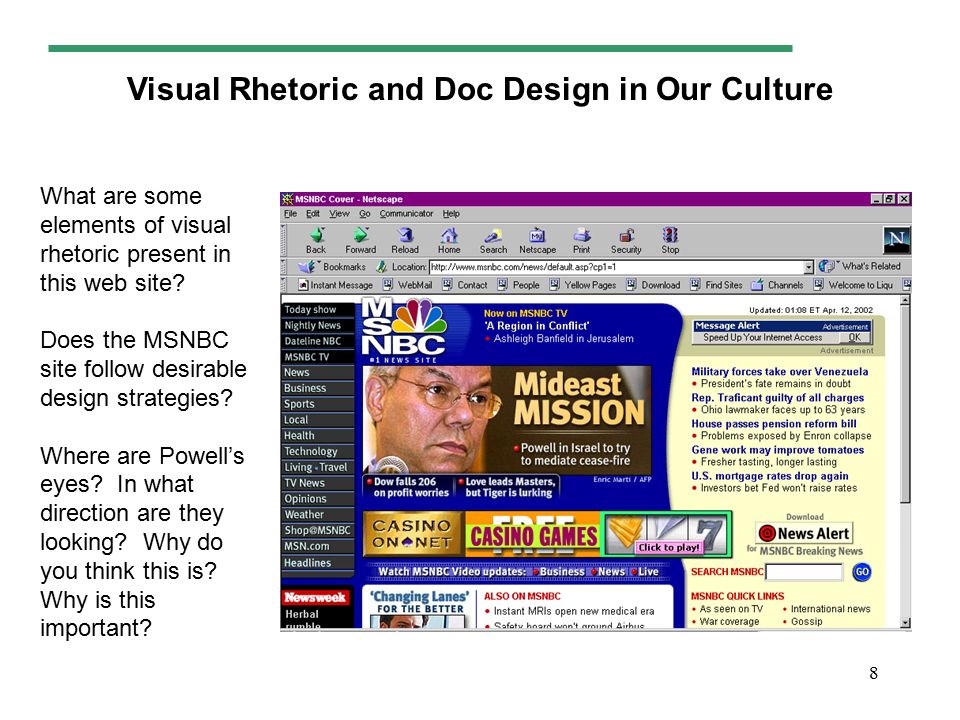Open 'Gene work may improve tomatoes' link
The width and height of the screenshot is (960, 720).
point(778,450)
